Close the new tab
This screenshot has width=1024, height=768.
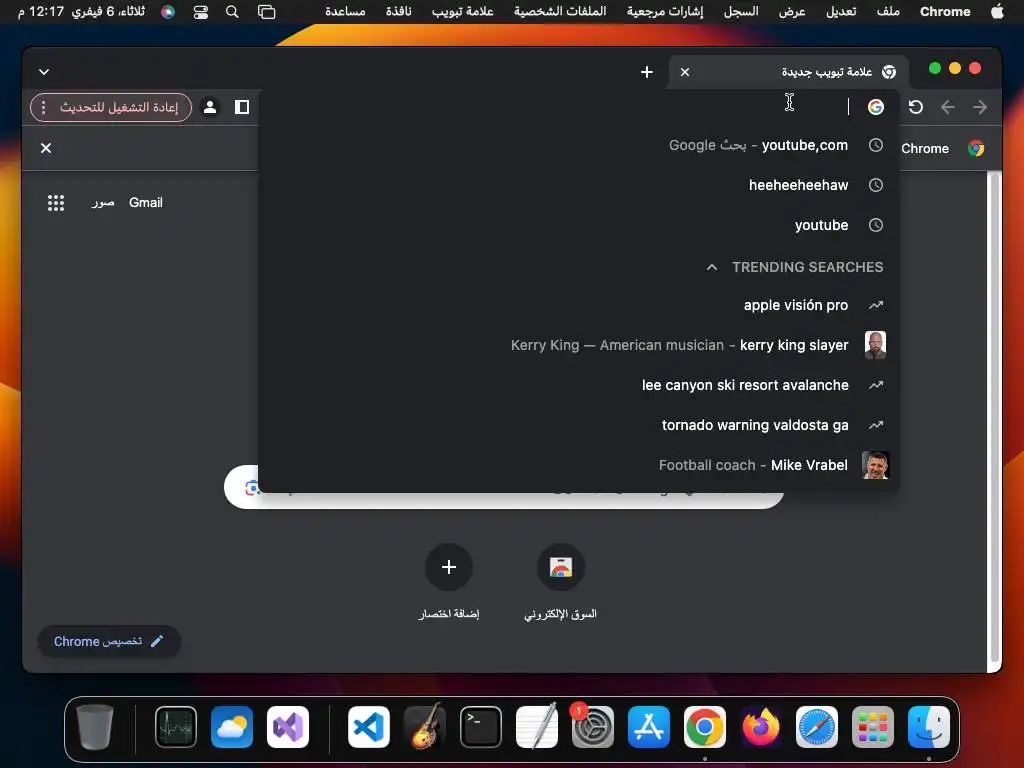(684, 72)
